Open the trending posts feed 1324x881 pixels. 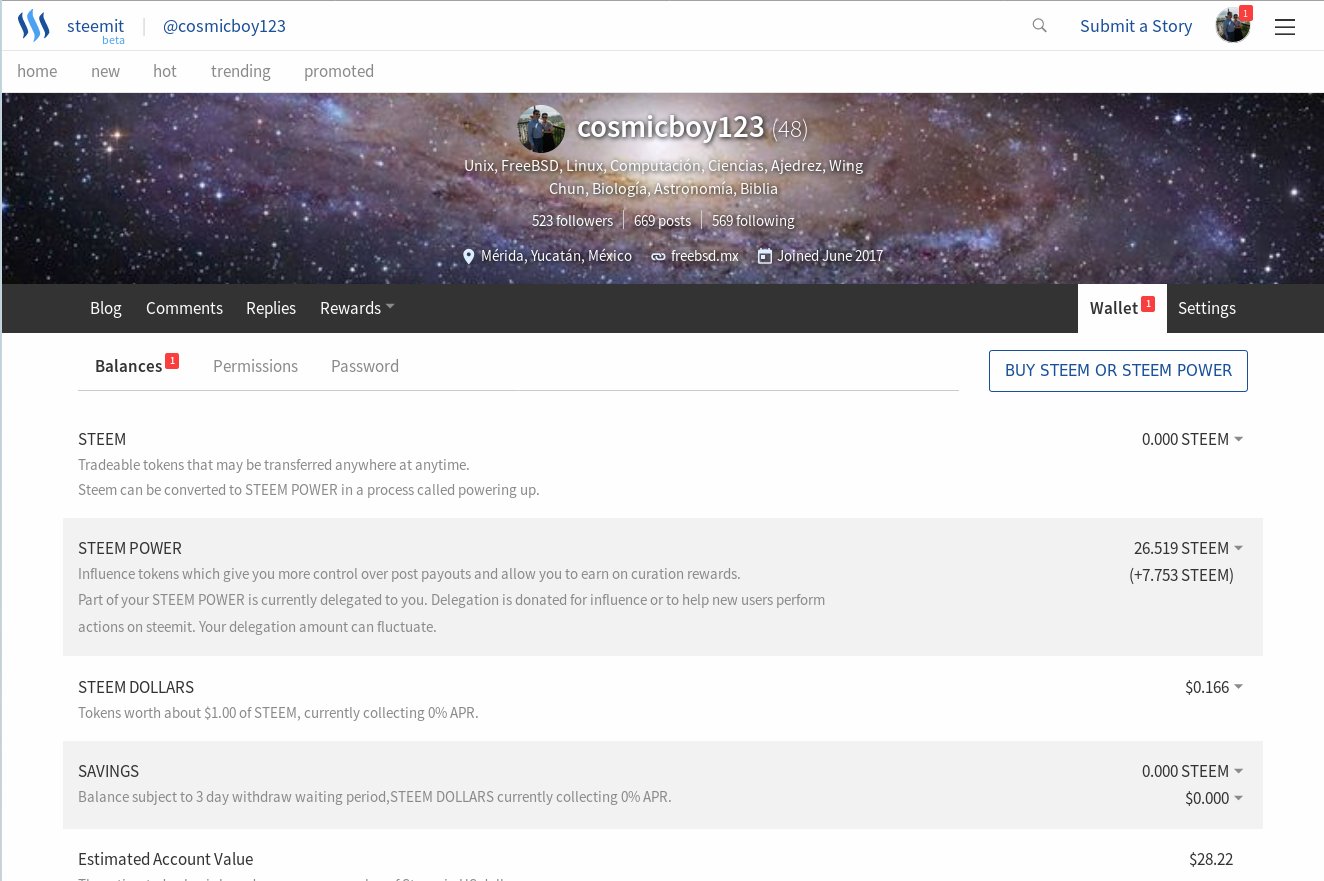pyautogui.click(x=240, y=71)
